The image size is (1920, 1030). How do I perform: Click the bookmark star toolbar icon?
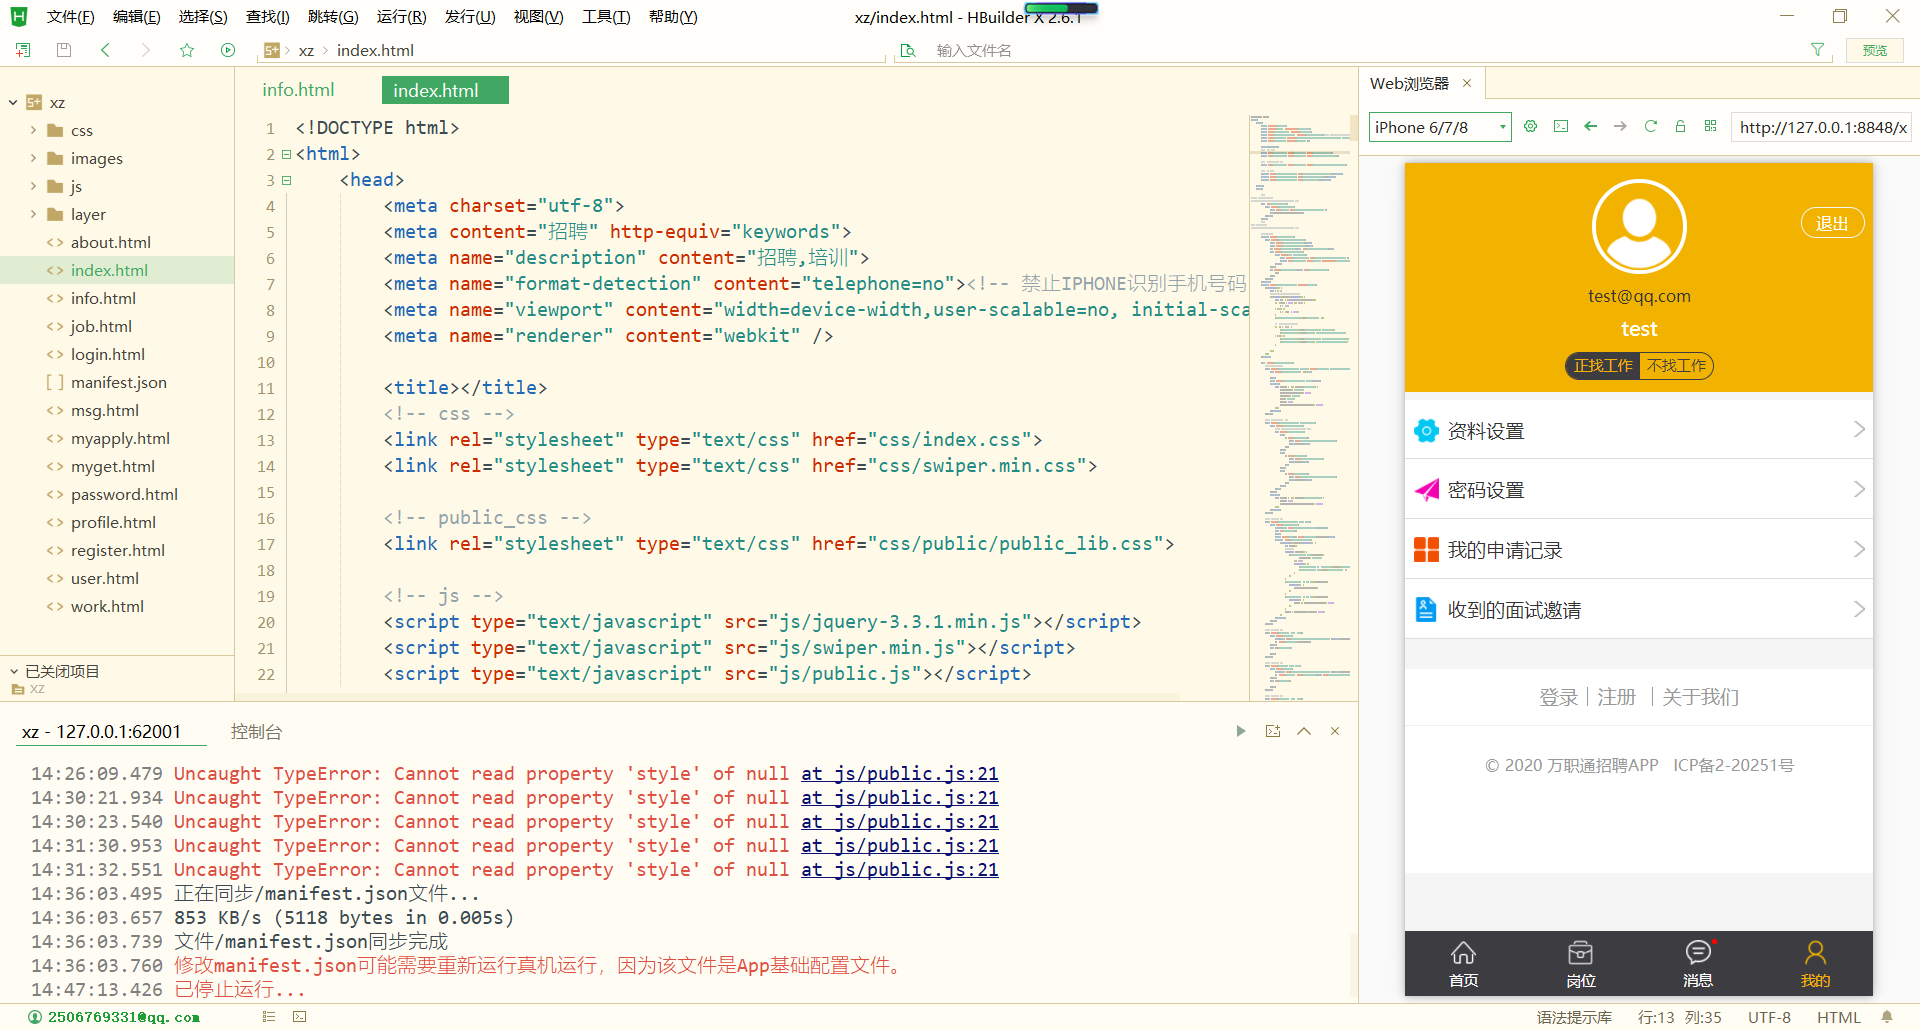point(187,50)
